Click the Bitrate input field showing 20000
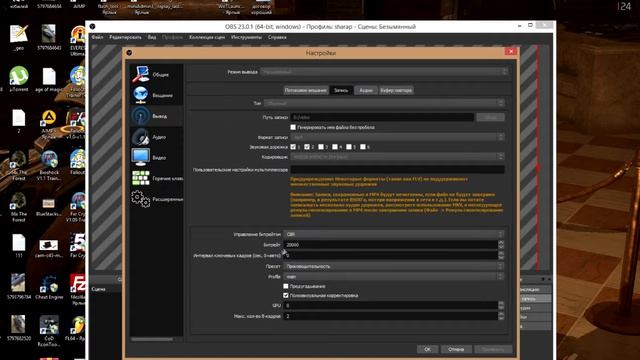The width and height of the screenshot is (640, 360). (x=390, y=245)
